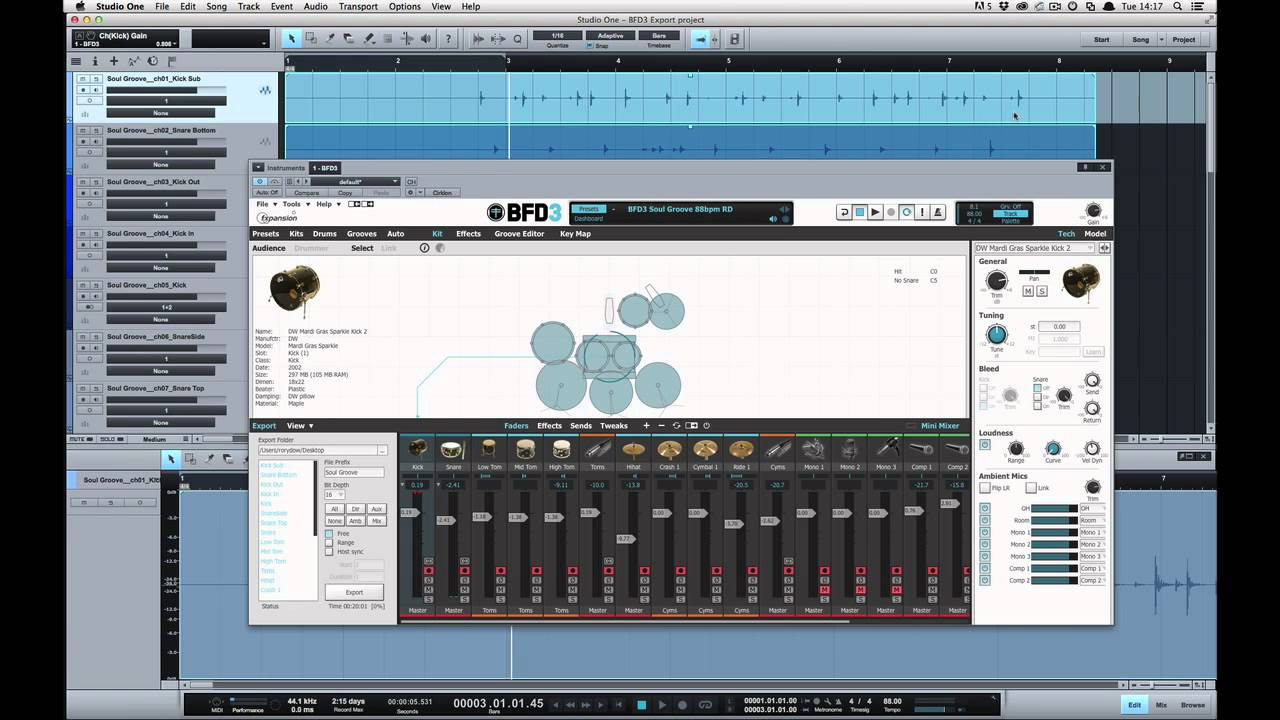Open the question mark help tool
Image resolution: width=1280 pixels, height=720 pixels.
tap(447, 39)
